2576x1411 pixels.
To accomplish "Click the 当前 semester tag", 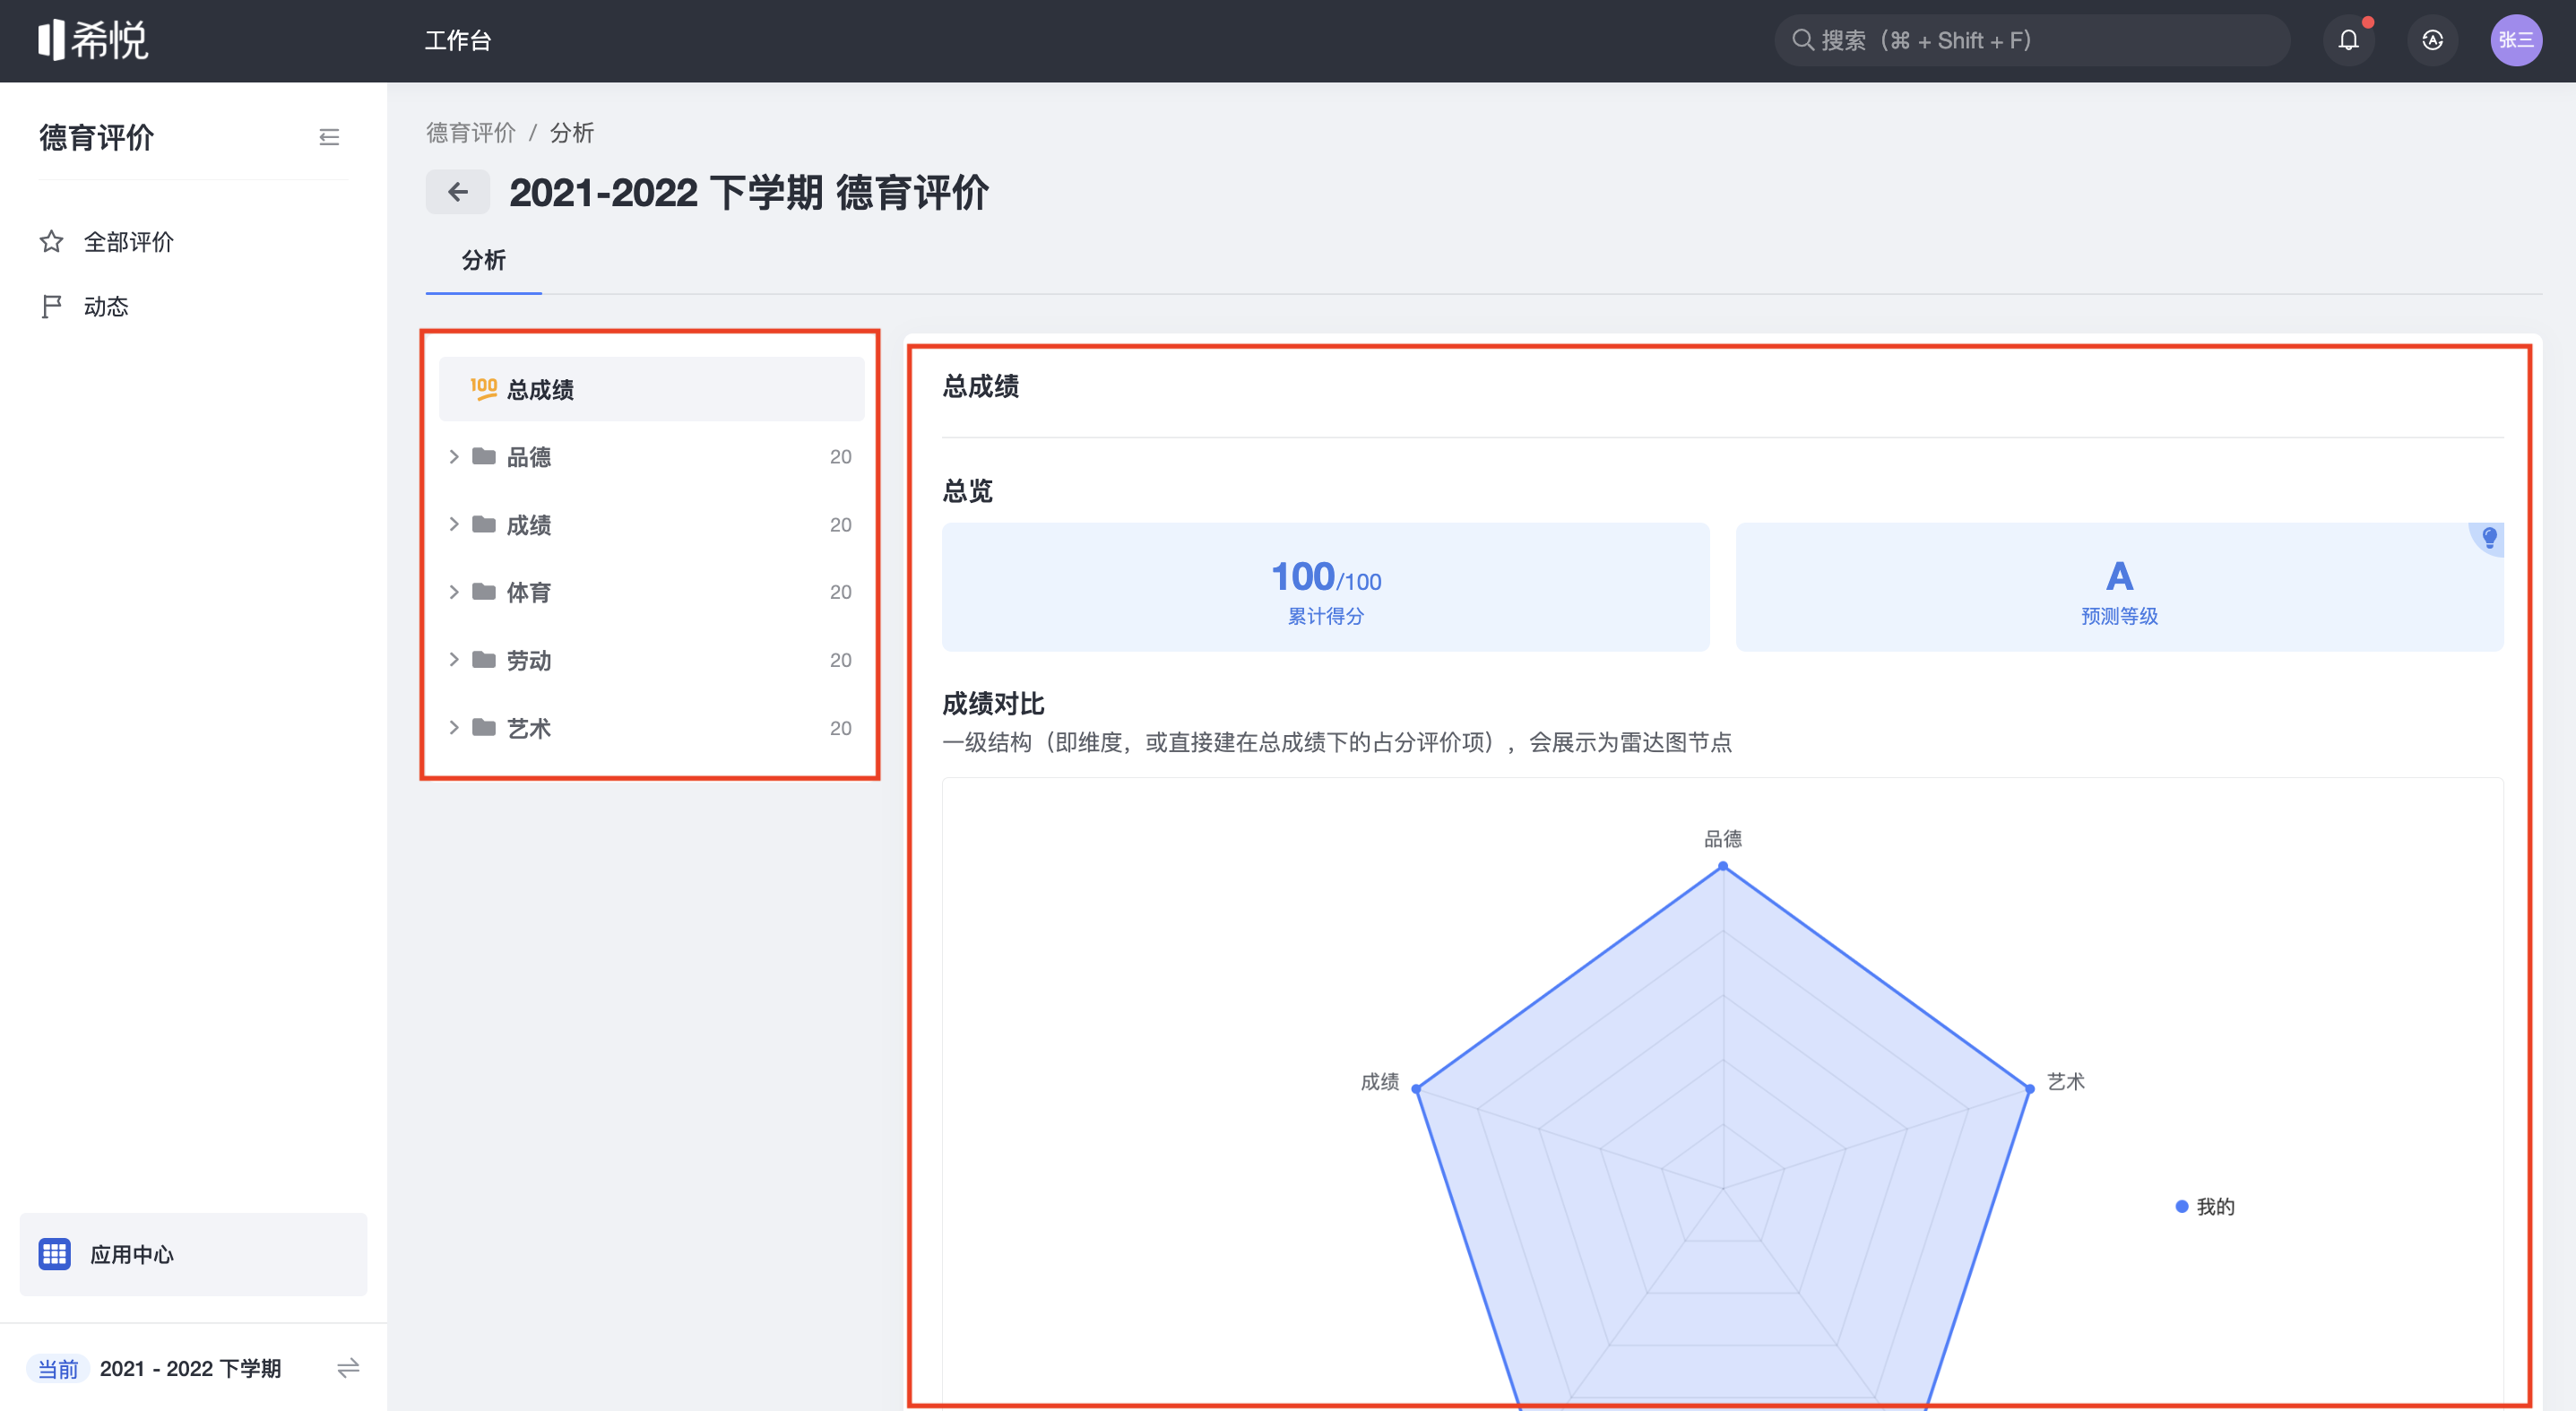I will pos(58,1367).
